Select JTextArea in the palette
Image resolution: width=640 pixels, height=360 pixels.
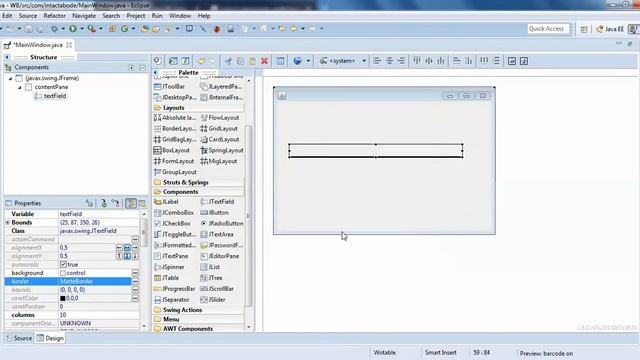click(x=217, y=234)
